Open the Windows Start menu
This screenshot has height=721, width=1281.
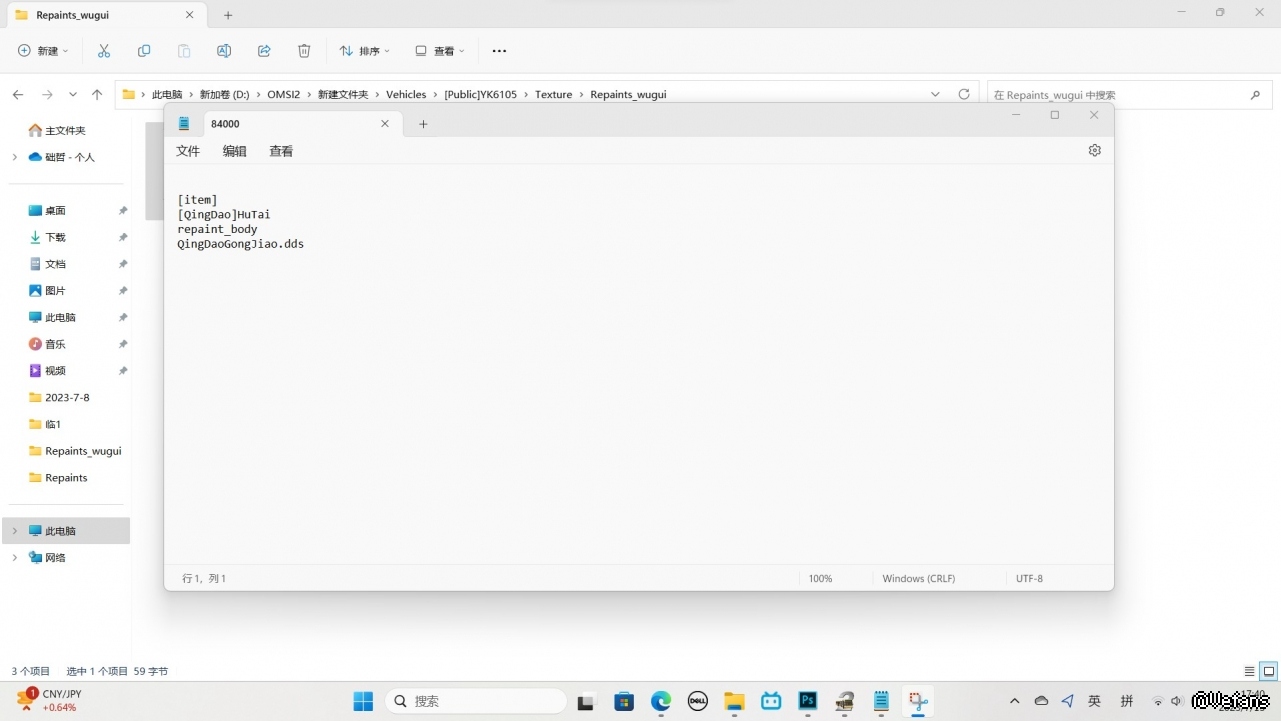(363, 701)
